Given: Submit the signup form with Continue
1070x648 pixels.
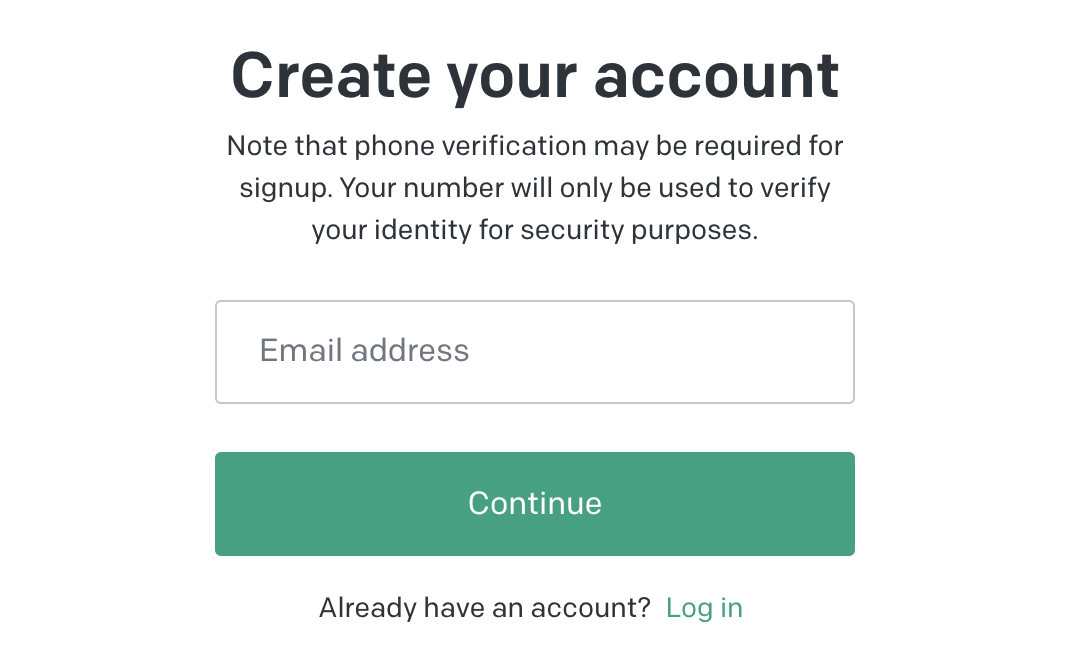Looking at the screenshot, I should coord(535,503).
